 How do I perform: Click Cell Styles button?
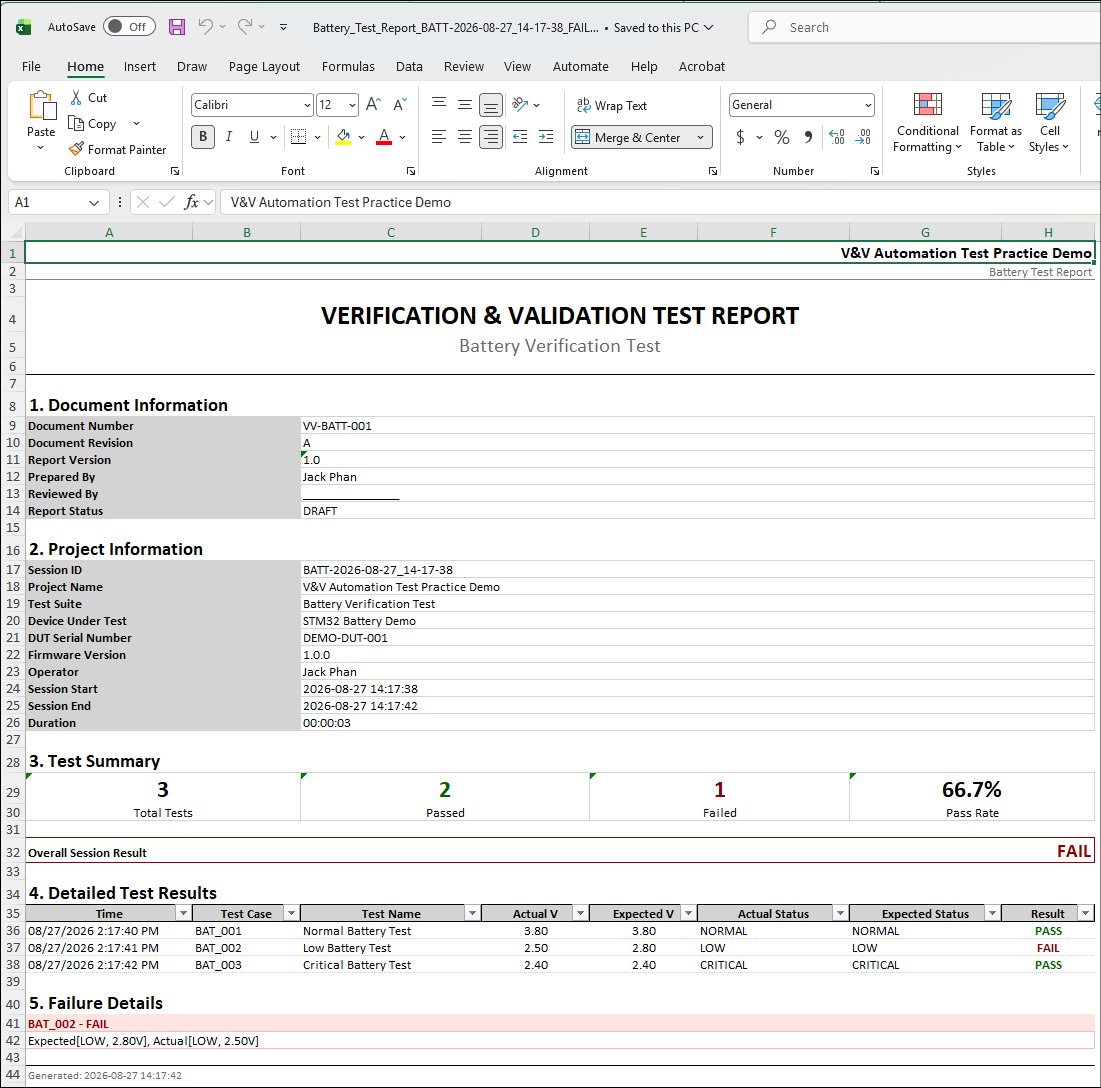pyautogui.click(x=1049, y=123)
